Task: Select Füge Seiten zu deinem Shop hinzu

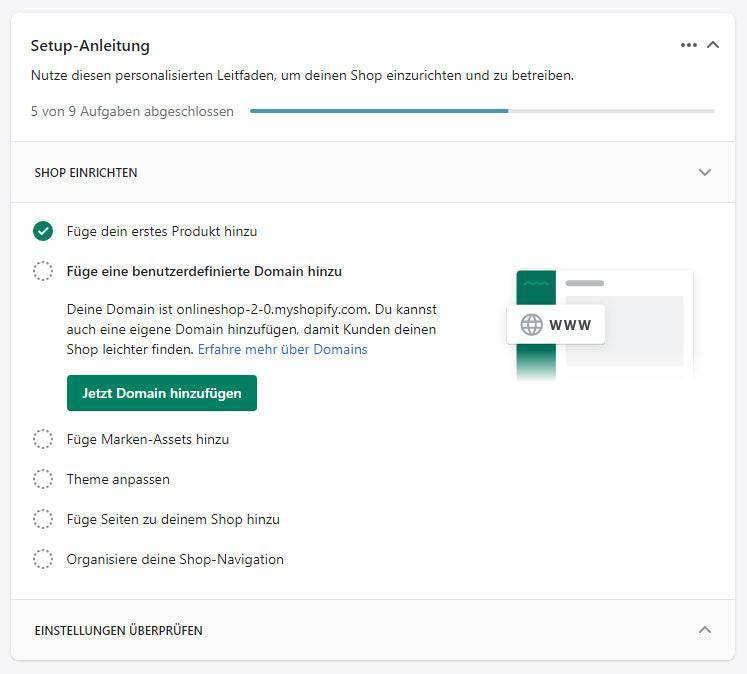Action: click(173, 519)
